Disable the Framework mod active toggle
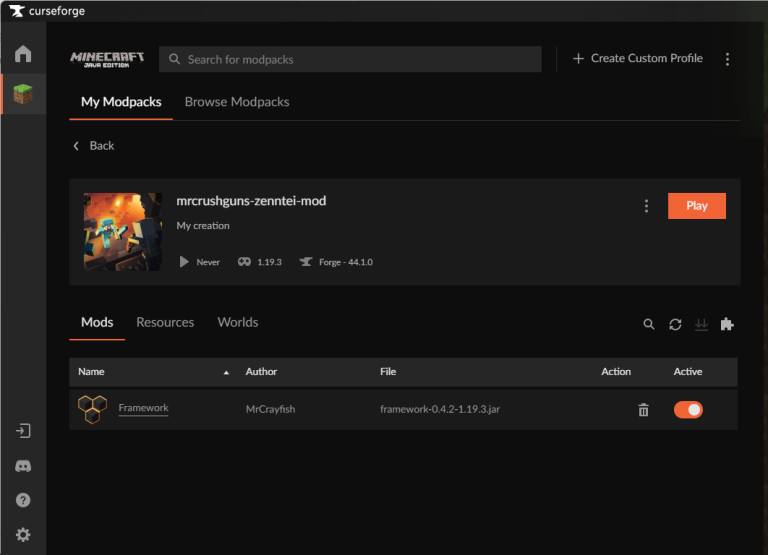Viewport: 768px width, 555px height. point(688,410)
